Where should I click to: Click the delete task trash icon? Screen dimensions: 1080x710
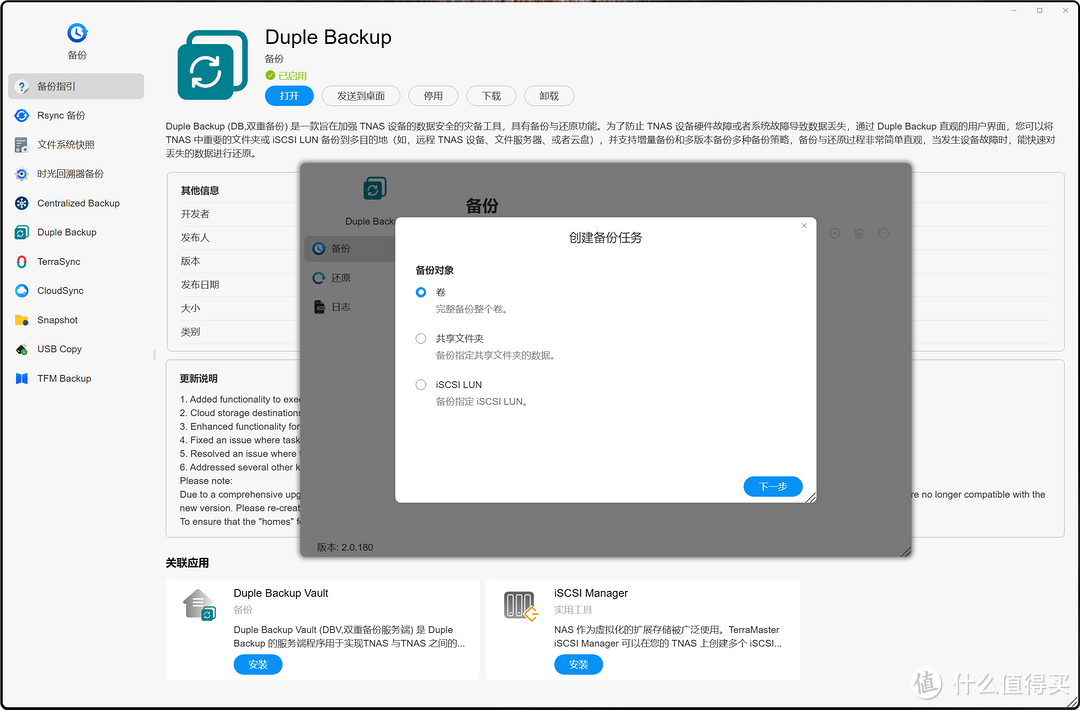coord(859,233)
